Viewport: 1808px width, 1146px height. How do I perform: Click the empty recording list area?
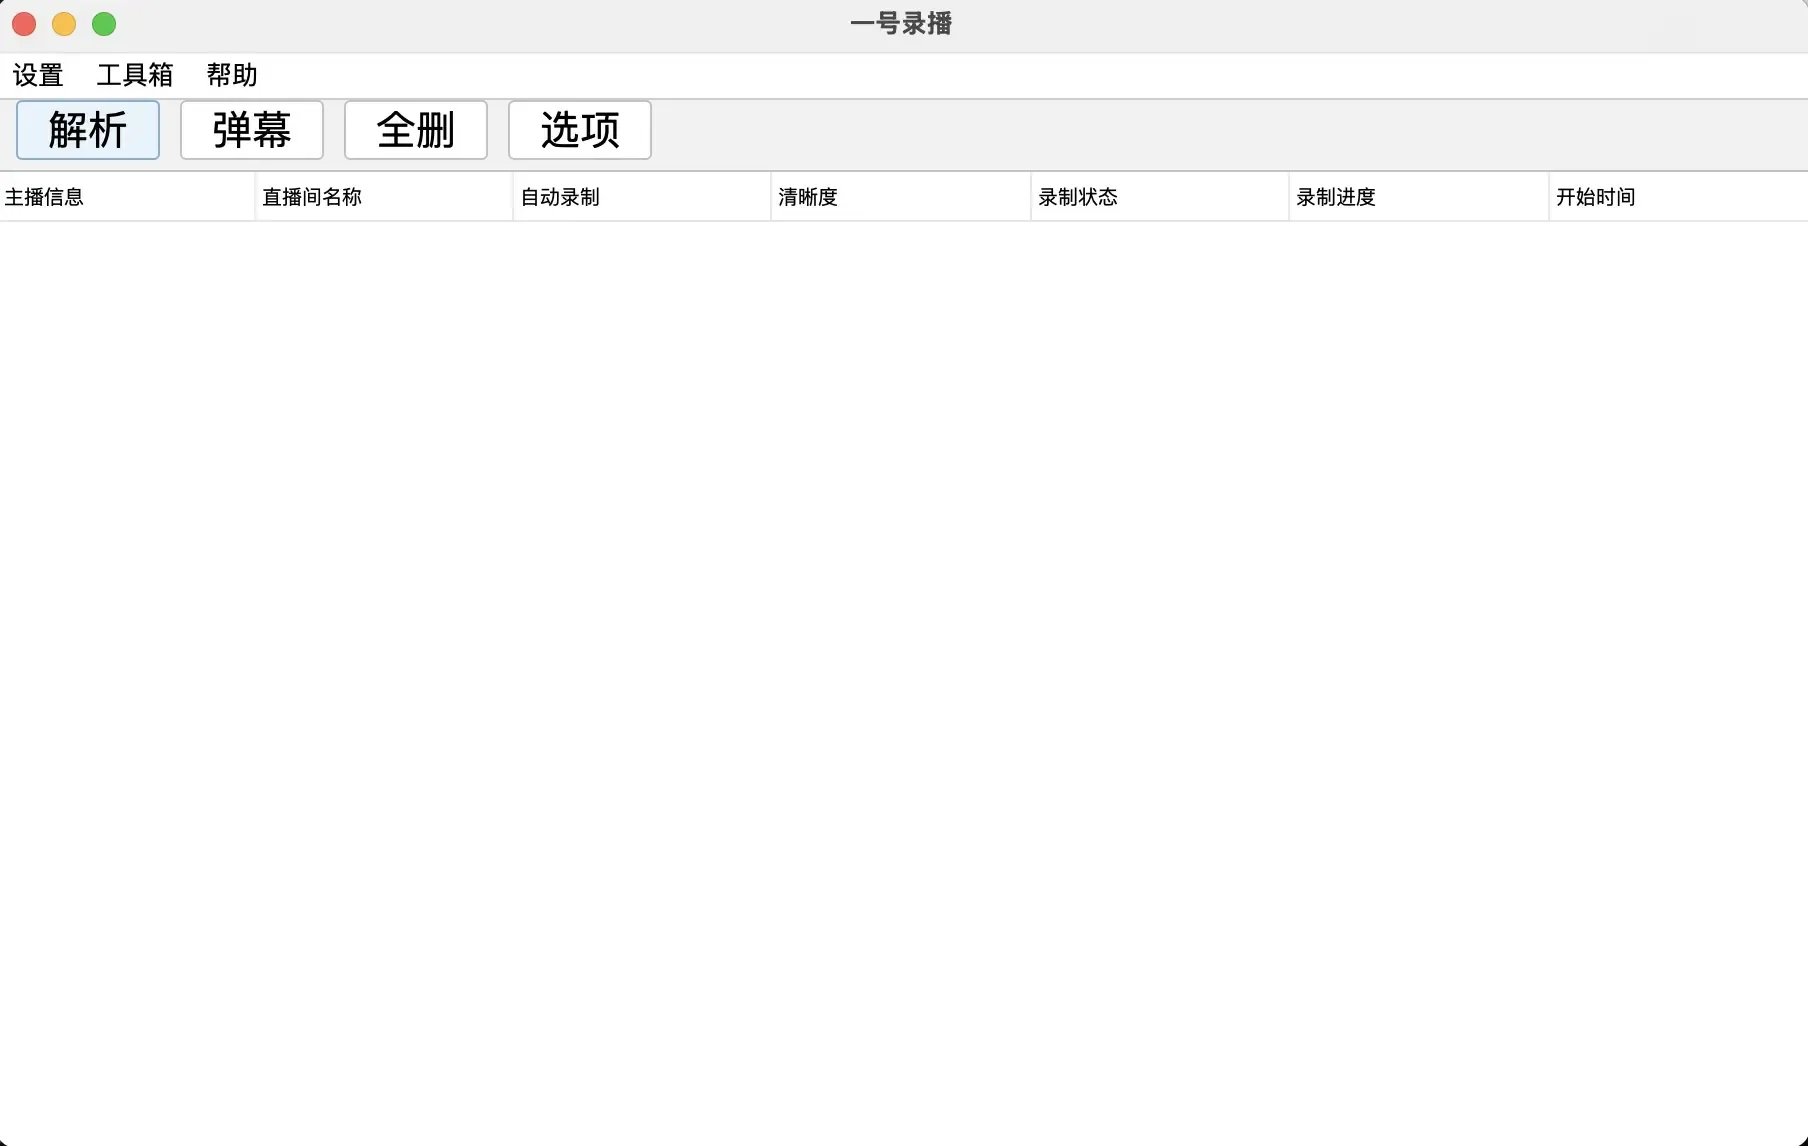click(900, 650)
